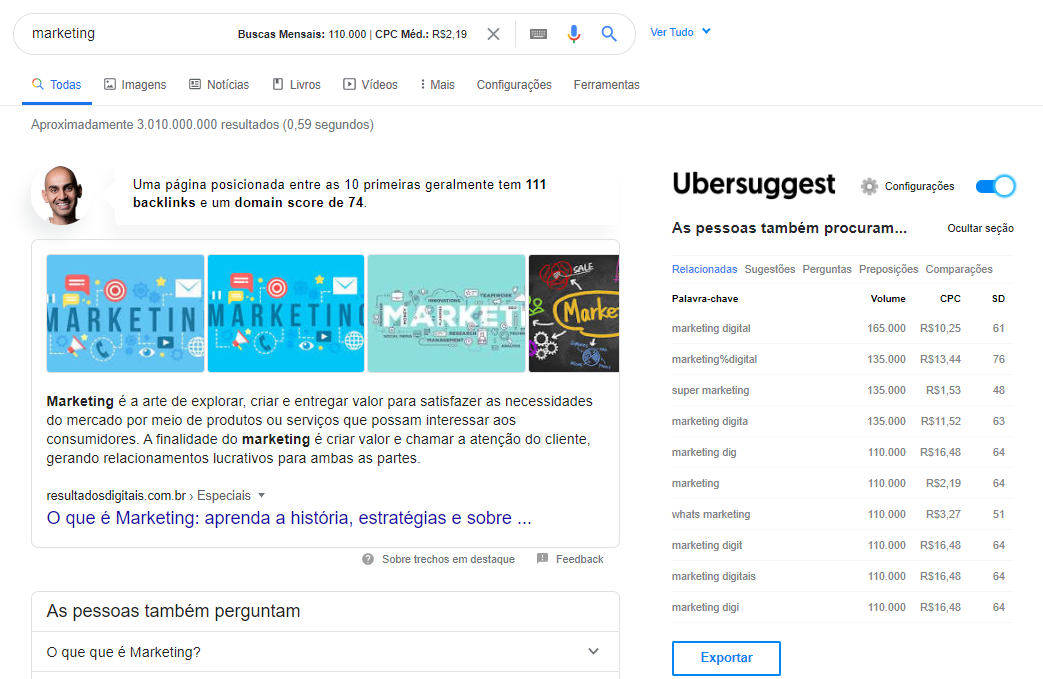Select the Relacionadas tab in Ubersuggest

pos(704,269)
